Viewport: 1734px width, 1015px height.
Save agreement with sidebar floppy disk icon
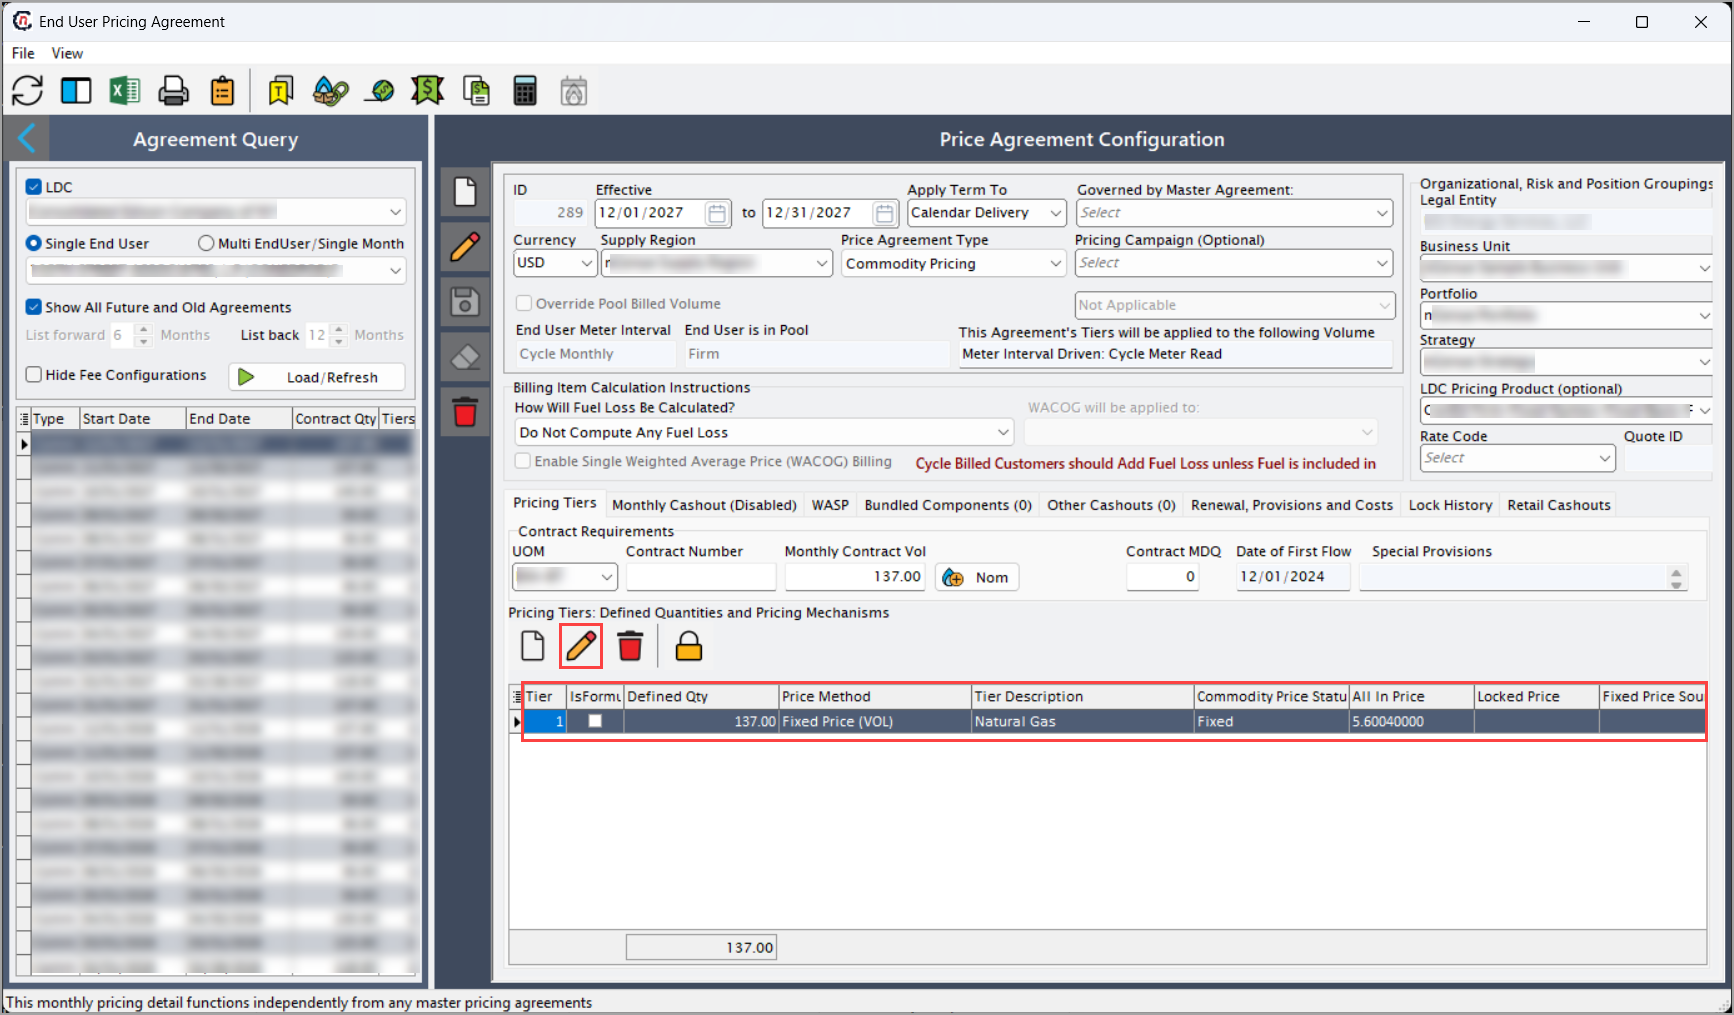click(x=465, y=301)
